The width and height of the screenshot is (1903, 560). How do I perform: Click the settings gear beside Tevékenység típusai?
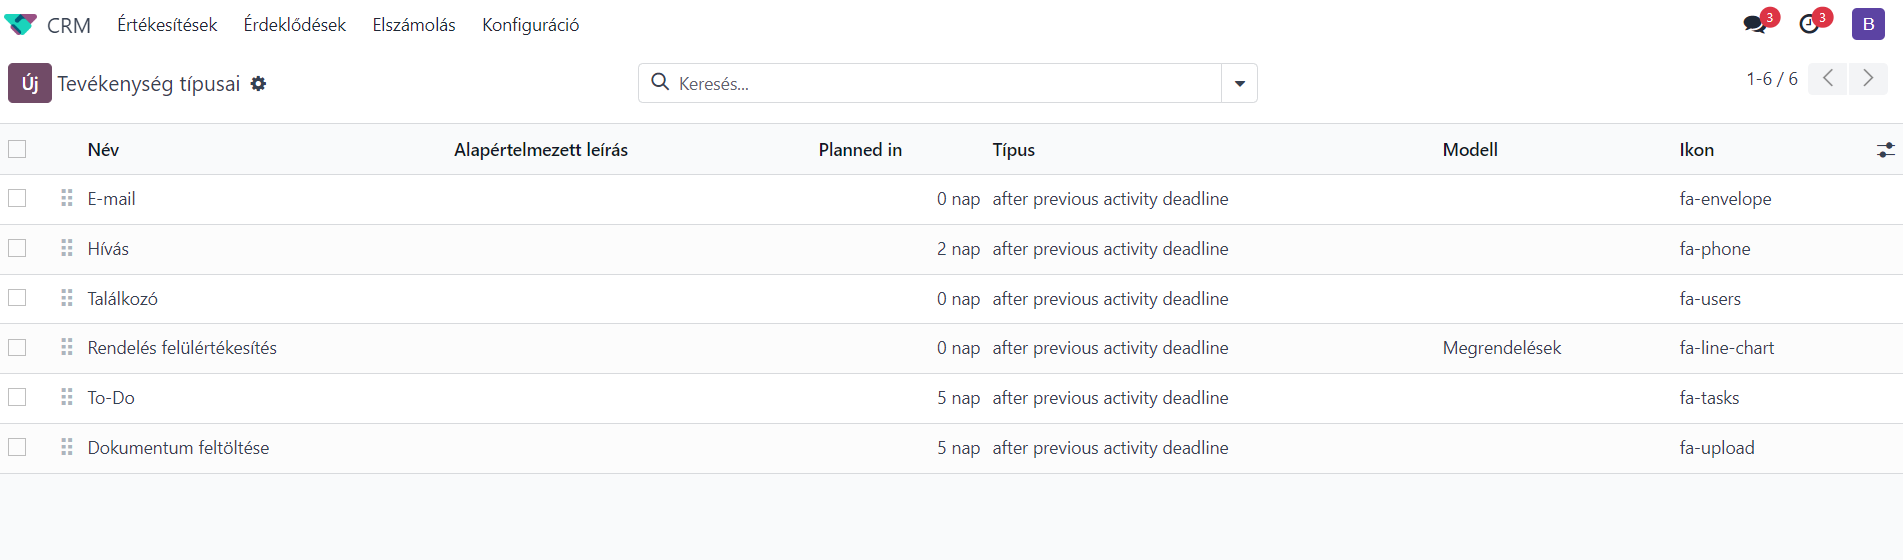(258, 84)
